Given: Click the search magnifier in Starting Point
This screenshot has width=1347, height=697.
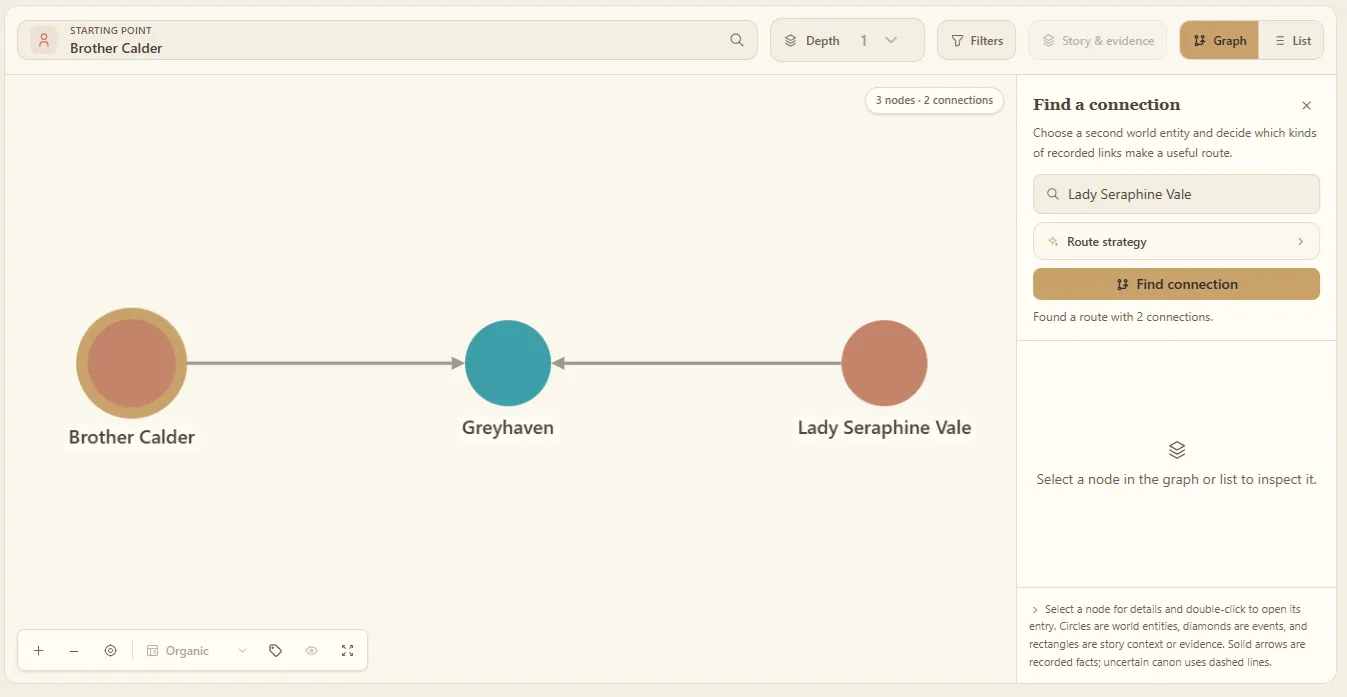Looking at the screenshot, I should pos(737,40).
